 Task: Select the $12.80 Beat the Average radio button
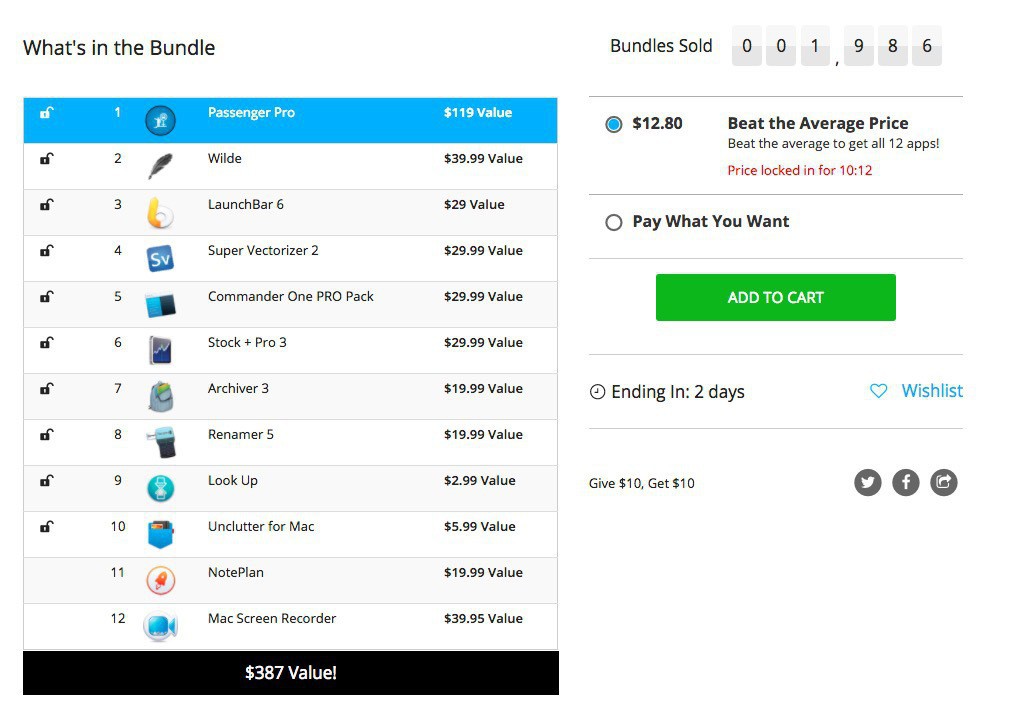614,124
